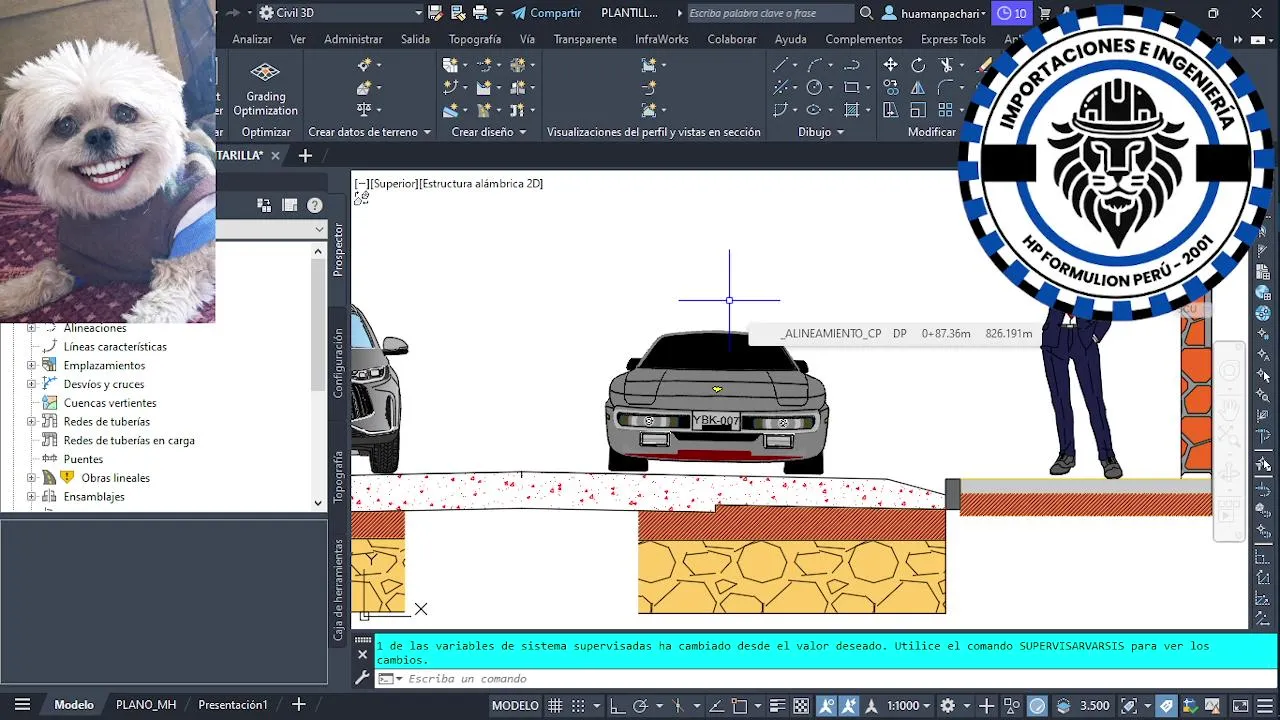Select the Copy tool in Modificar
The width and height of the screenshot is (1280, 720).
tap(890, 87)
